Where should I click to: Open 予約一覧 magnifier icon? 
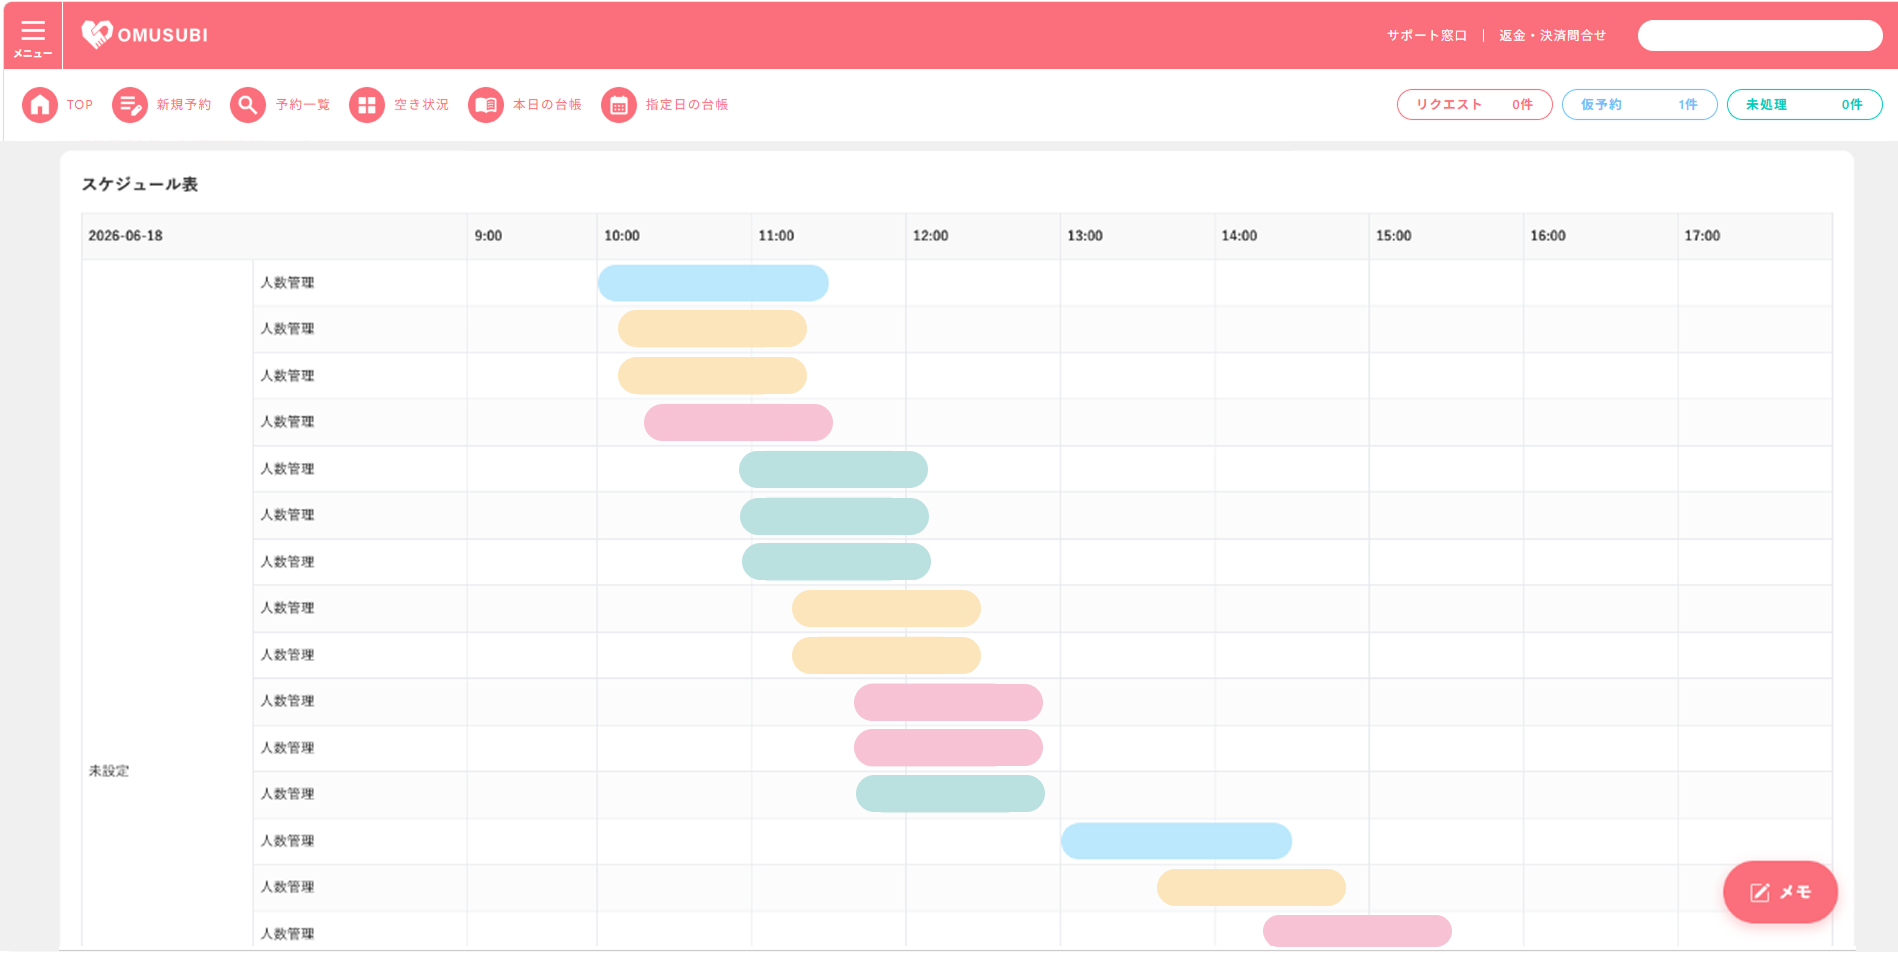point(248,104)
